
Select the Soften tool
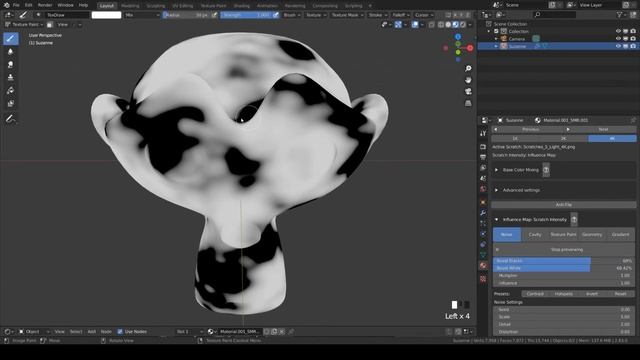click(x=11, y=51)
